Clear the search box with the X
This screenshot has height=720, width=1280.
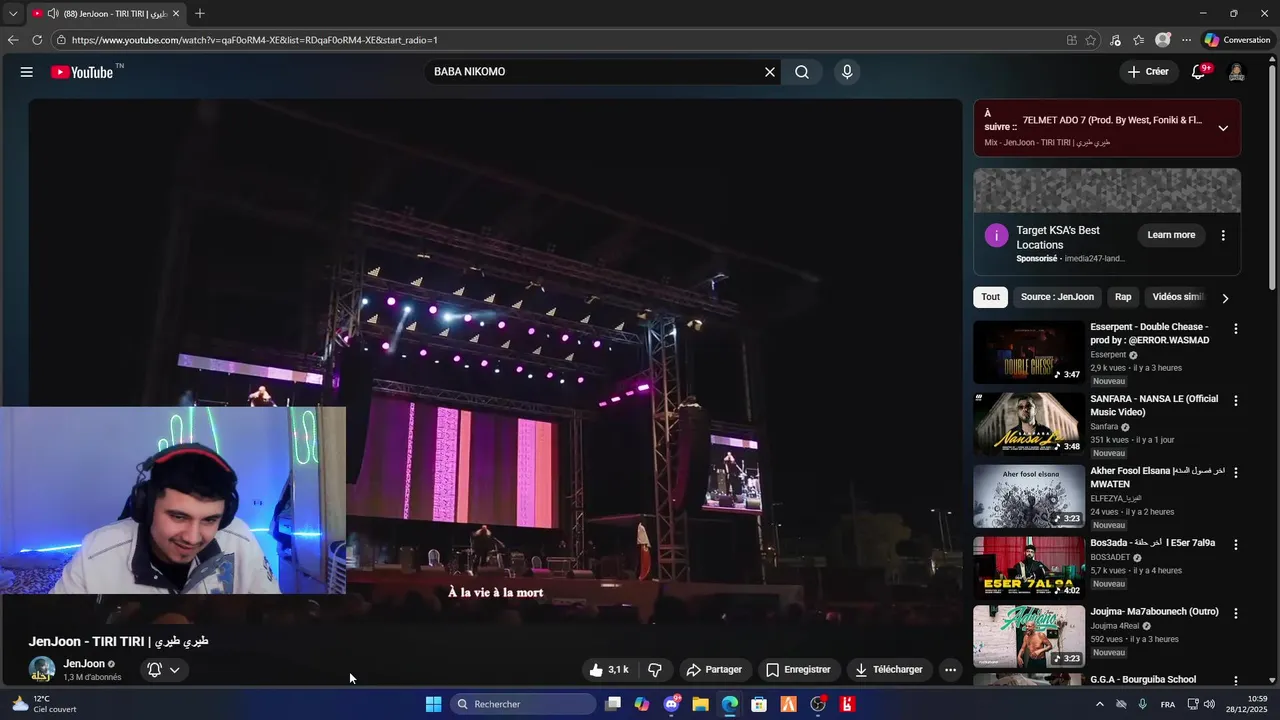(770, 72)
